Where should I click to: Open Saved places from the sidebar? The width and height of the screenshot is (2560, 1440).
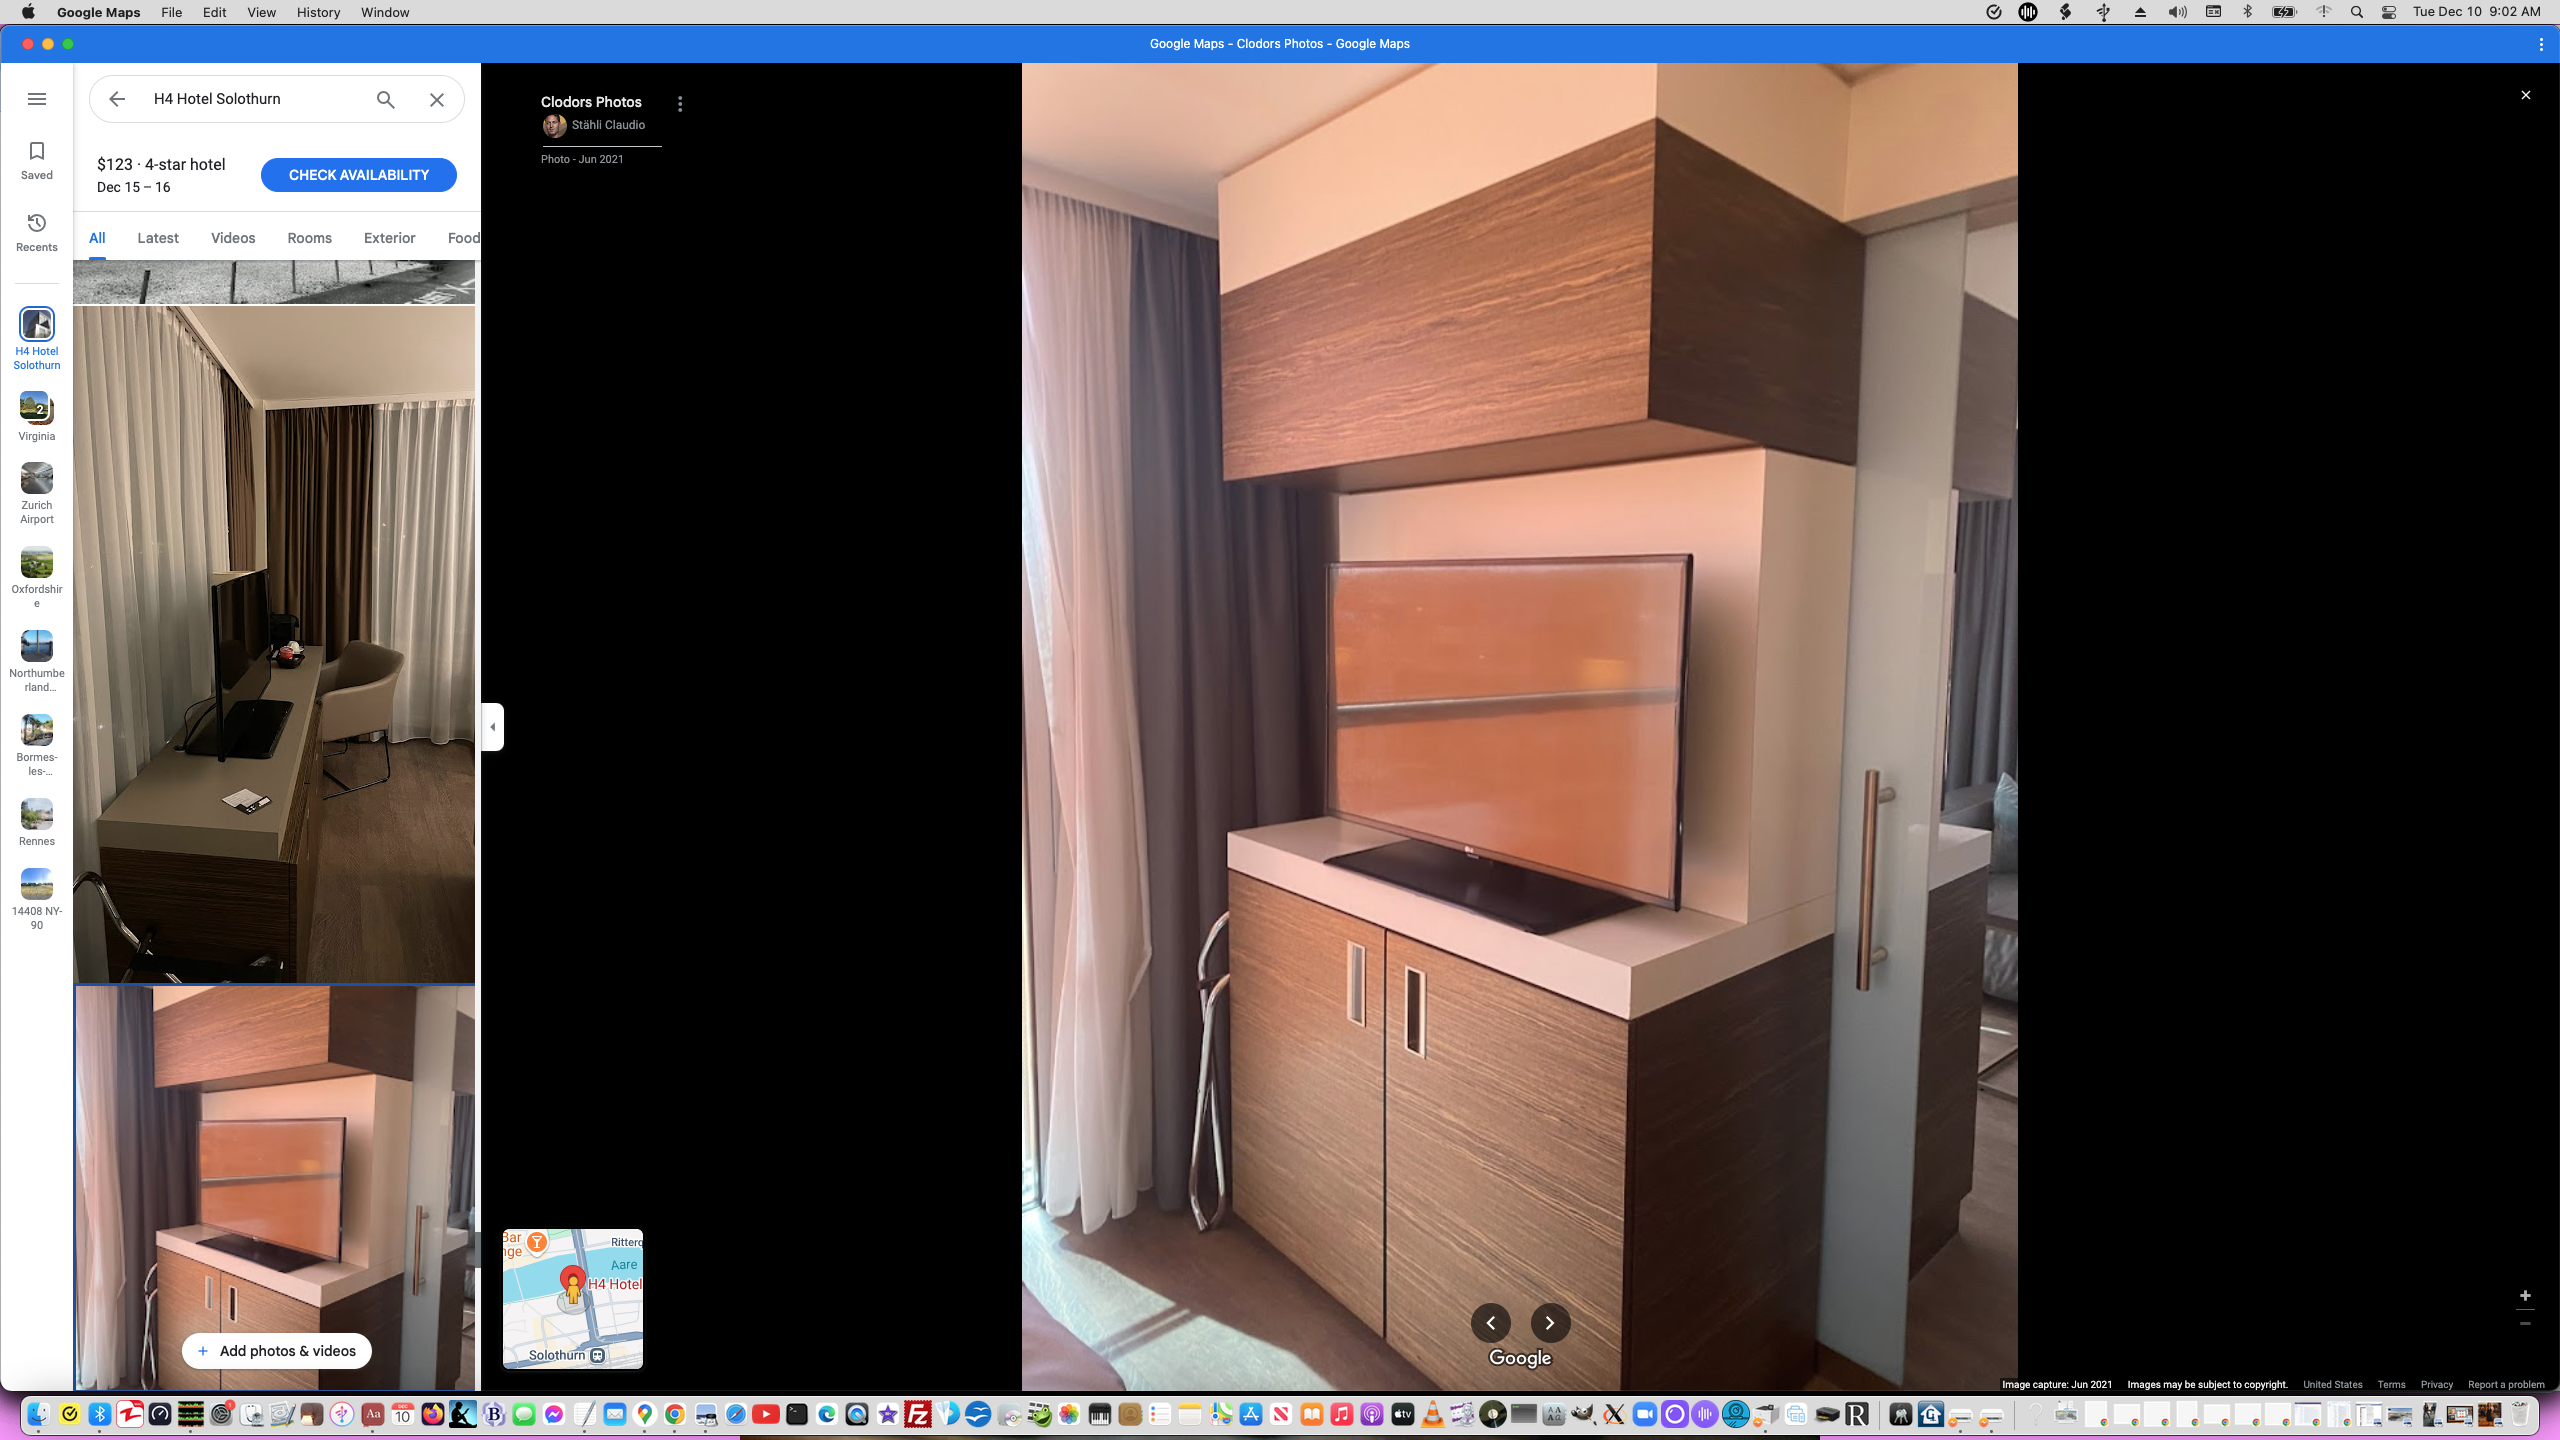36,158
